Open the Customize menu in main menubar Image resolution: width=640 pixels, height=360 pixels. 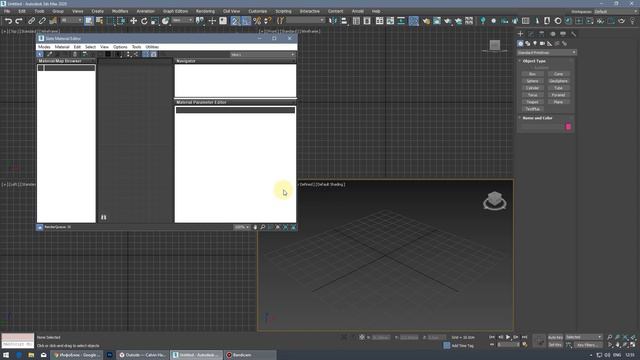(258, 11)
